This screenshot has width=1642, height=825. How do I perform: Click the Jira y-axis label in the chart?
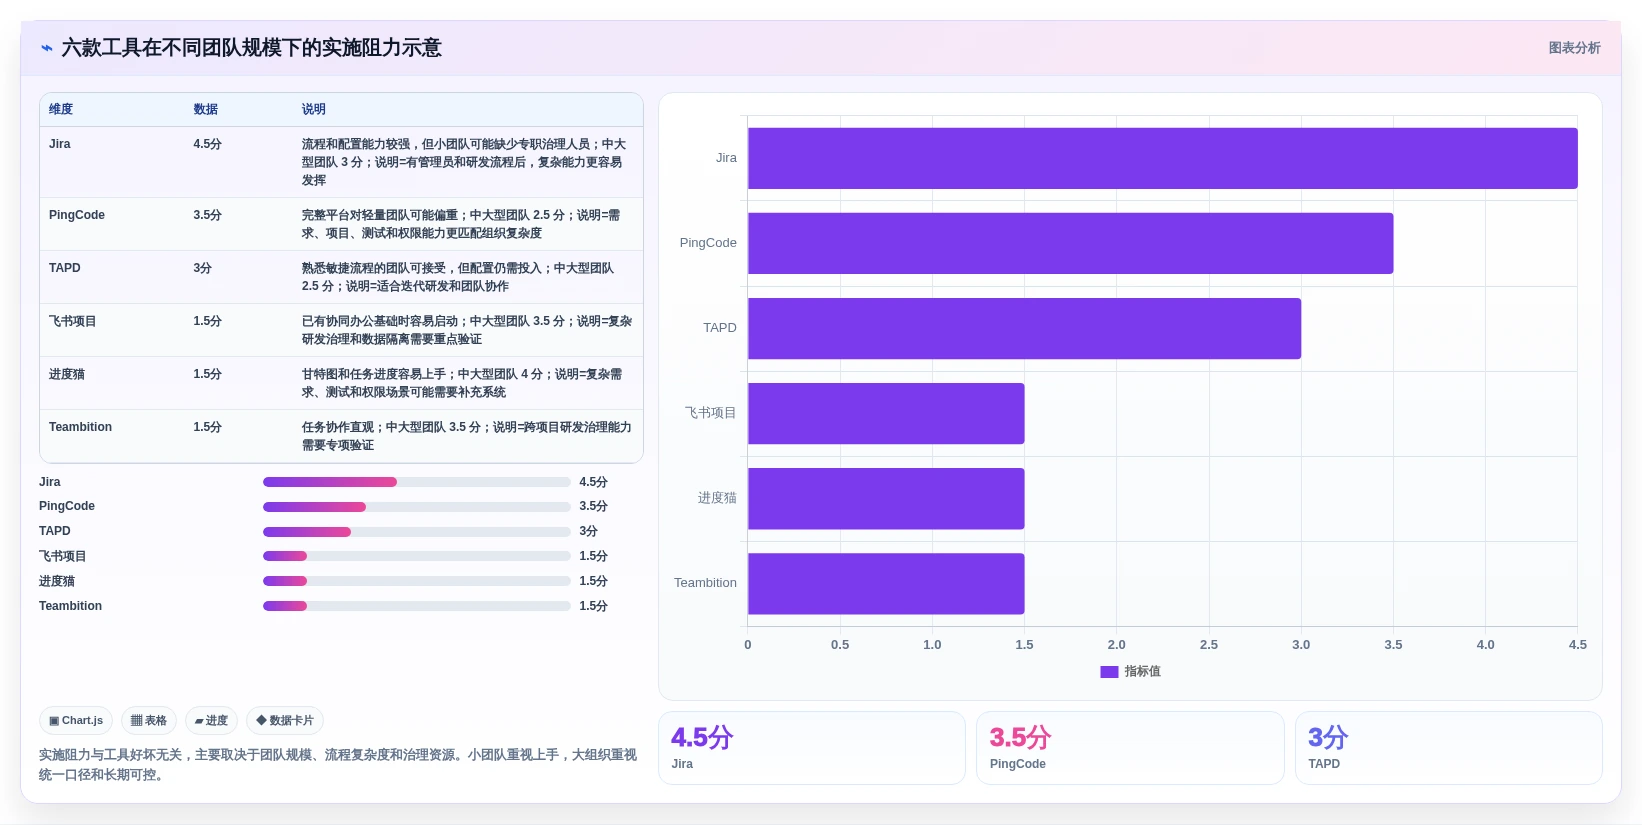point(726,158)
